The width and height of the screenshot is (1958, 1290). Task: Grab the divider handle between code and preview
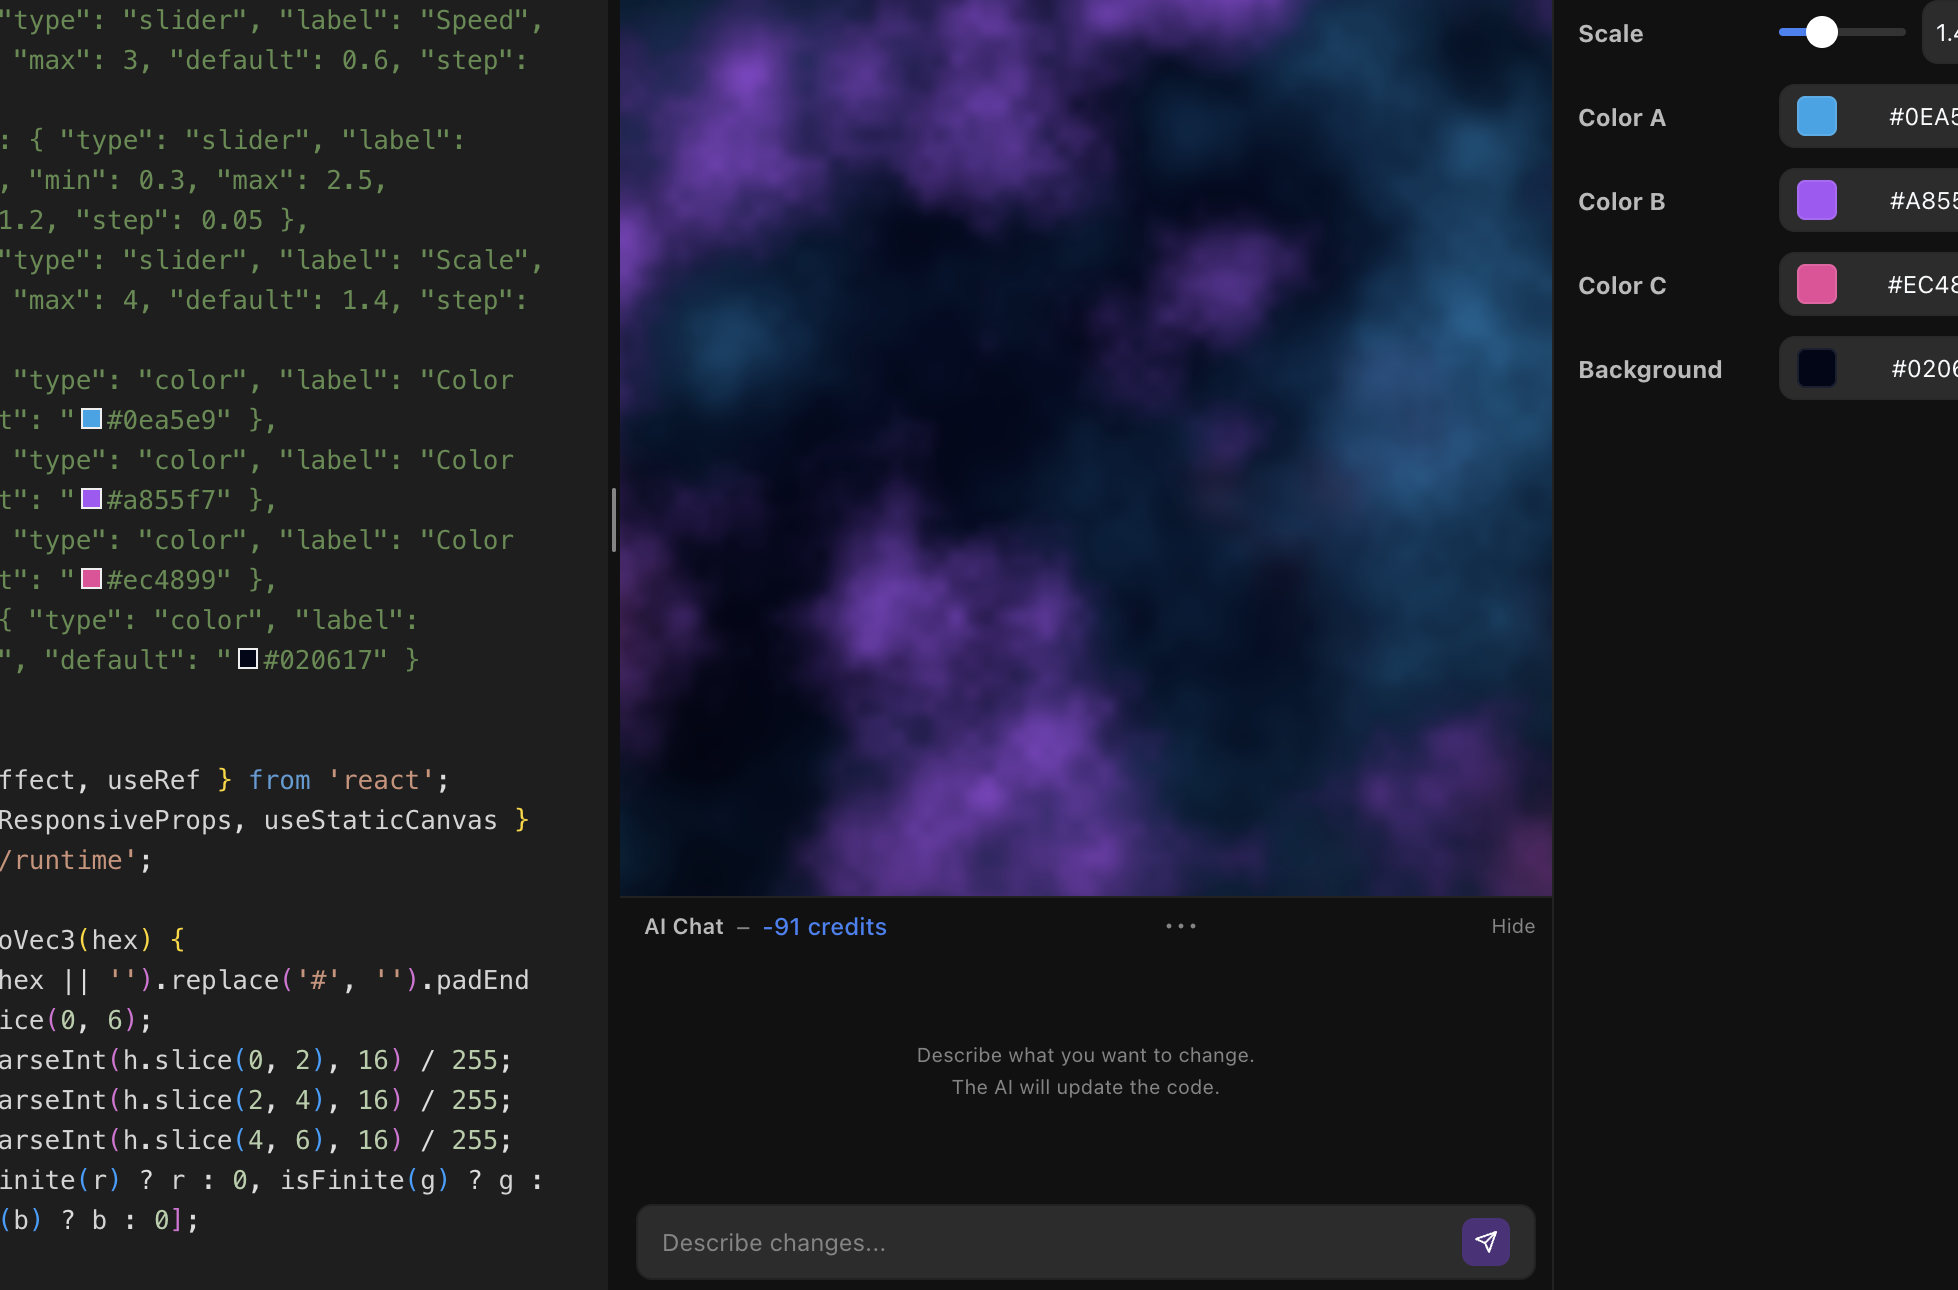coord(613,520)
